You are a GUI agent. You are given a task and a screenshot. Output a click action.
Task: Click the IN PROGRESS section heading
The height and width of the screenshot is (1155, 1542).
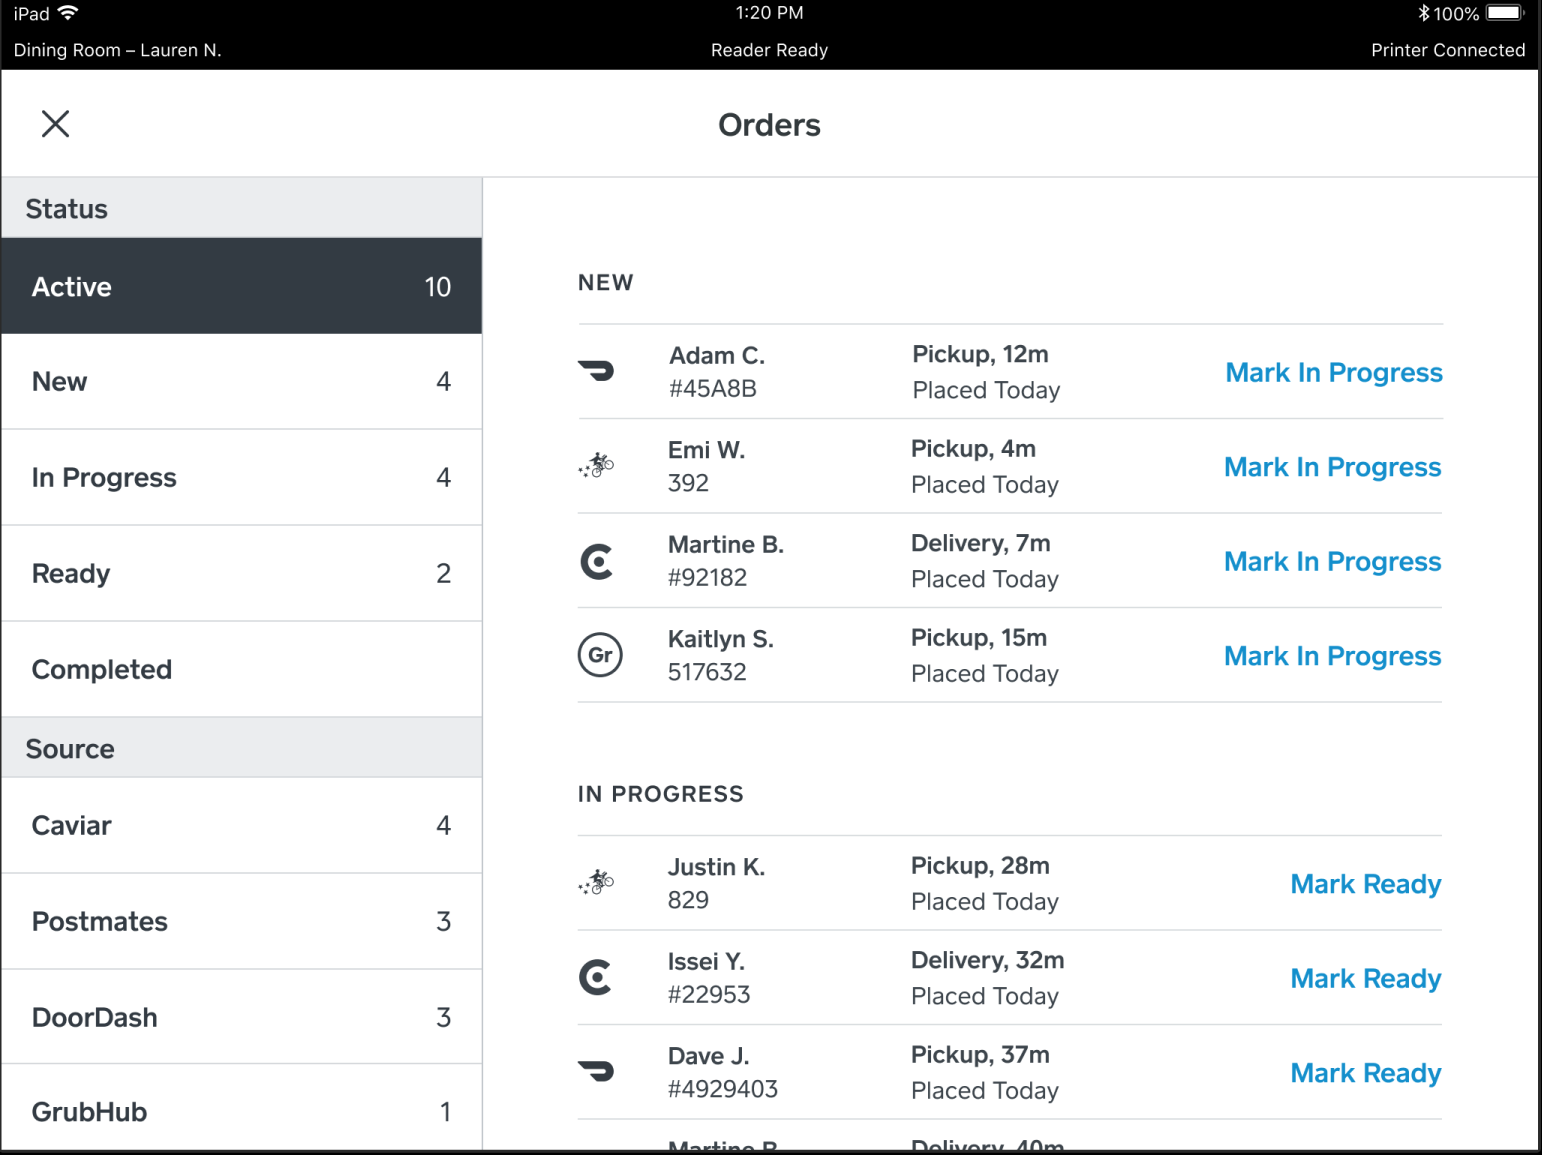pos(661,794)
